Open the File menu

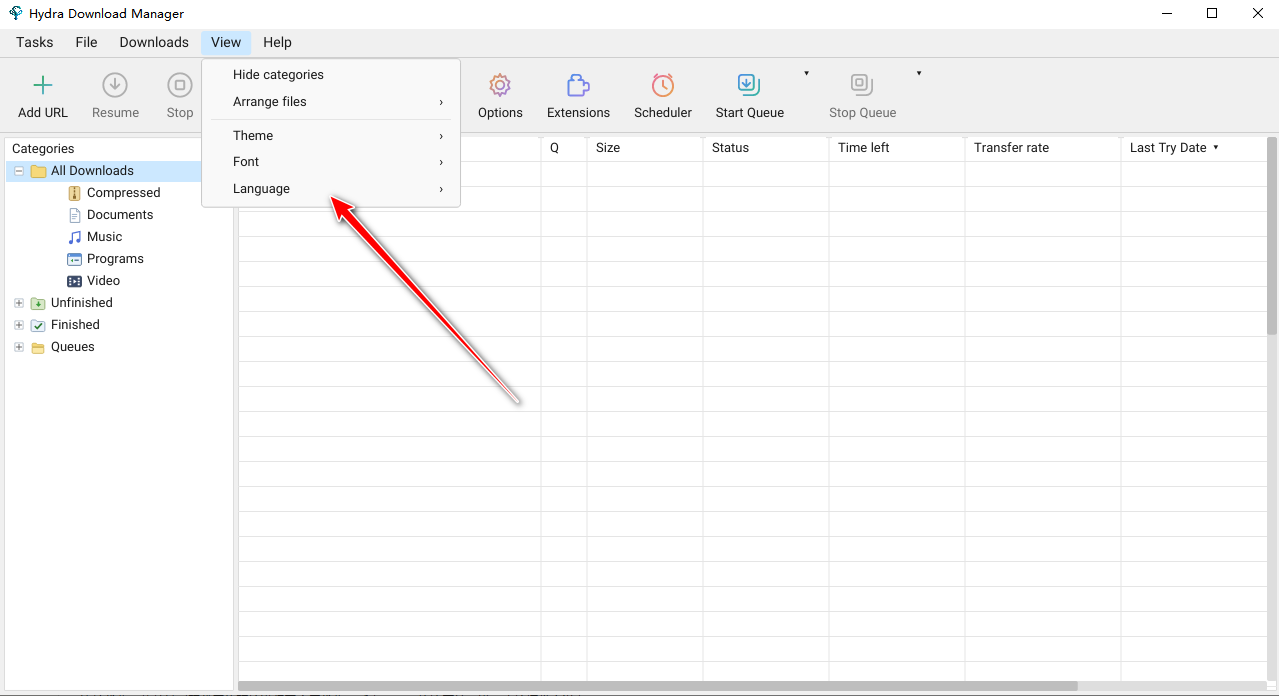point(86,42)
